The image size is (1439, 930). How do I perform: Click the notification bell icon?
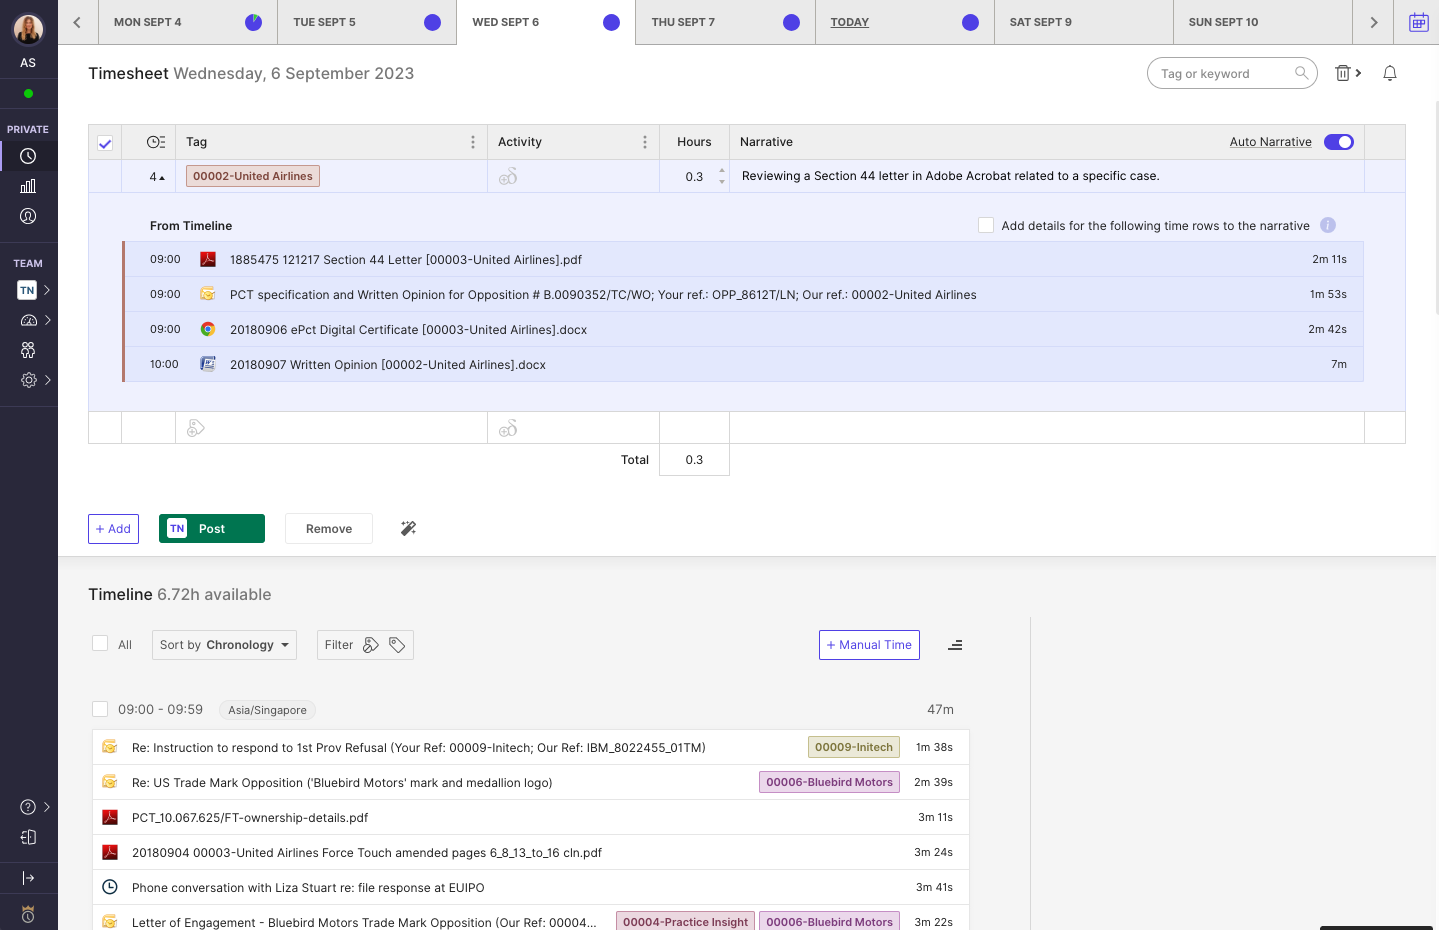[x=1389, y=72]
